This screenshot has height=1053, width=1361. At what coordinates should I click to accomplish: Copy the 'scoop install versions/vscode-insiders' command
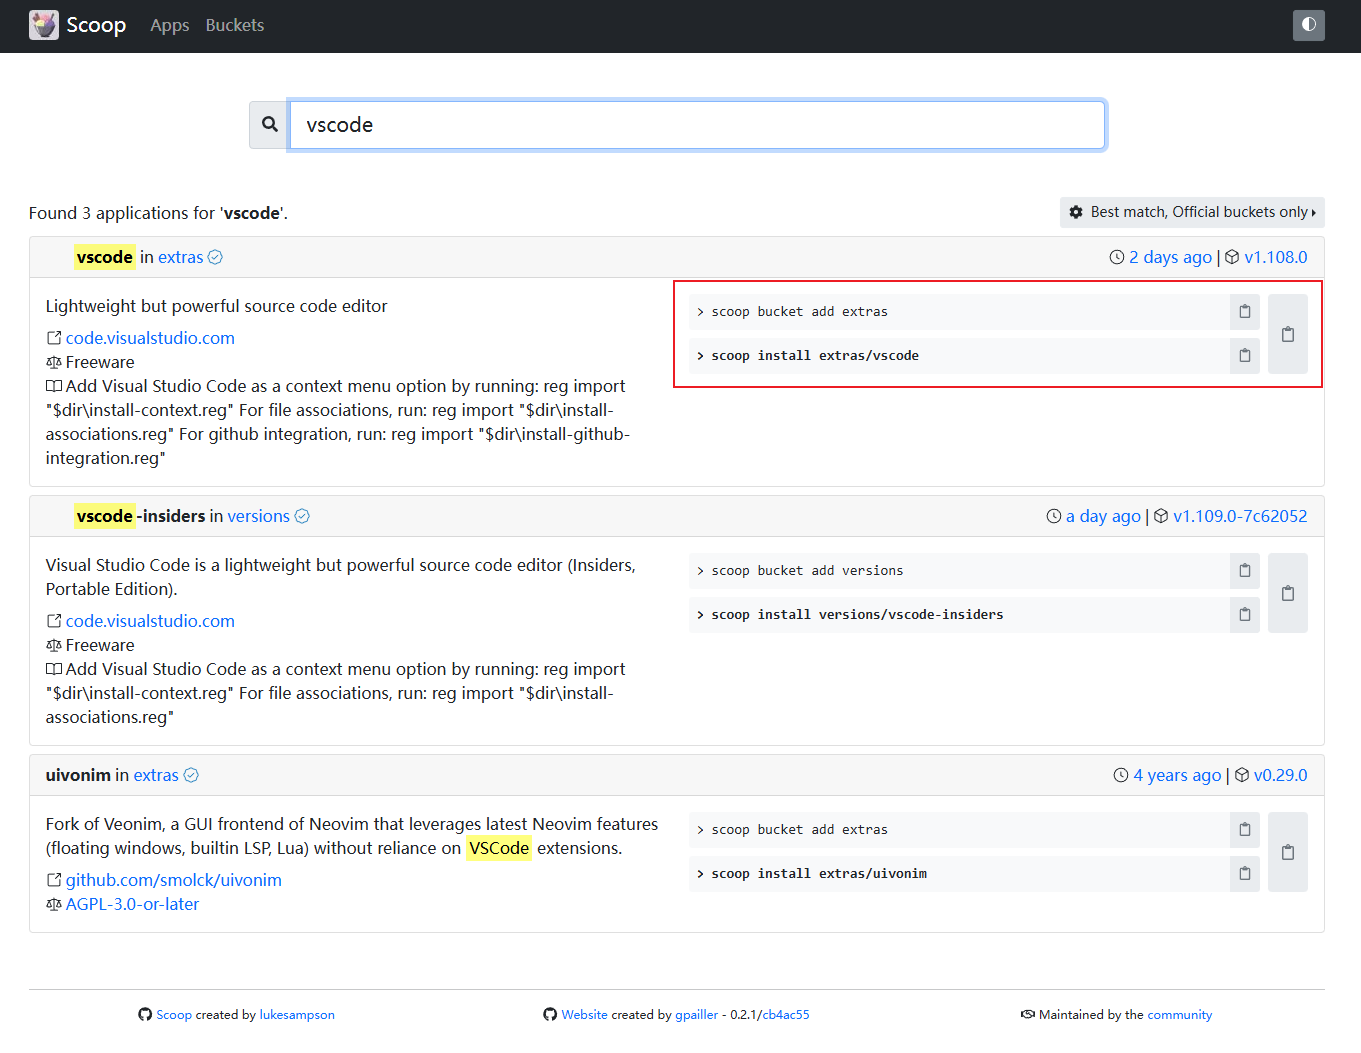tap(1244, 615)
